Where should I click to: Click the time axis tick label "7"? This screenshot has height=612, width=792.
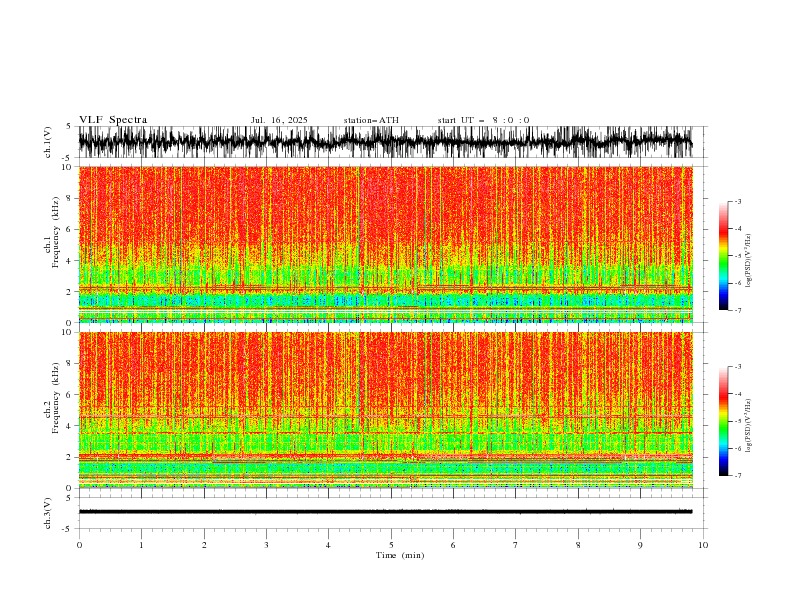coord(516,545)
